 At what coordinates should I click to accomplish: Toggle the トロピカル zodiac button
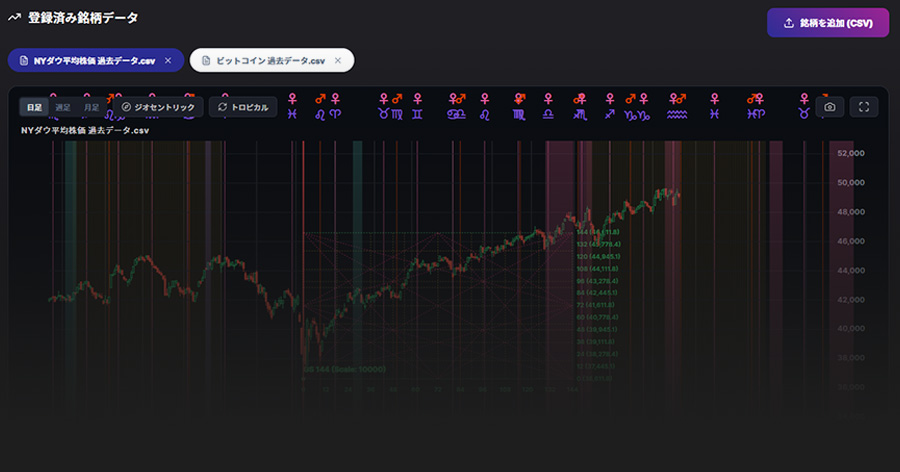(243, 106)
